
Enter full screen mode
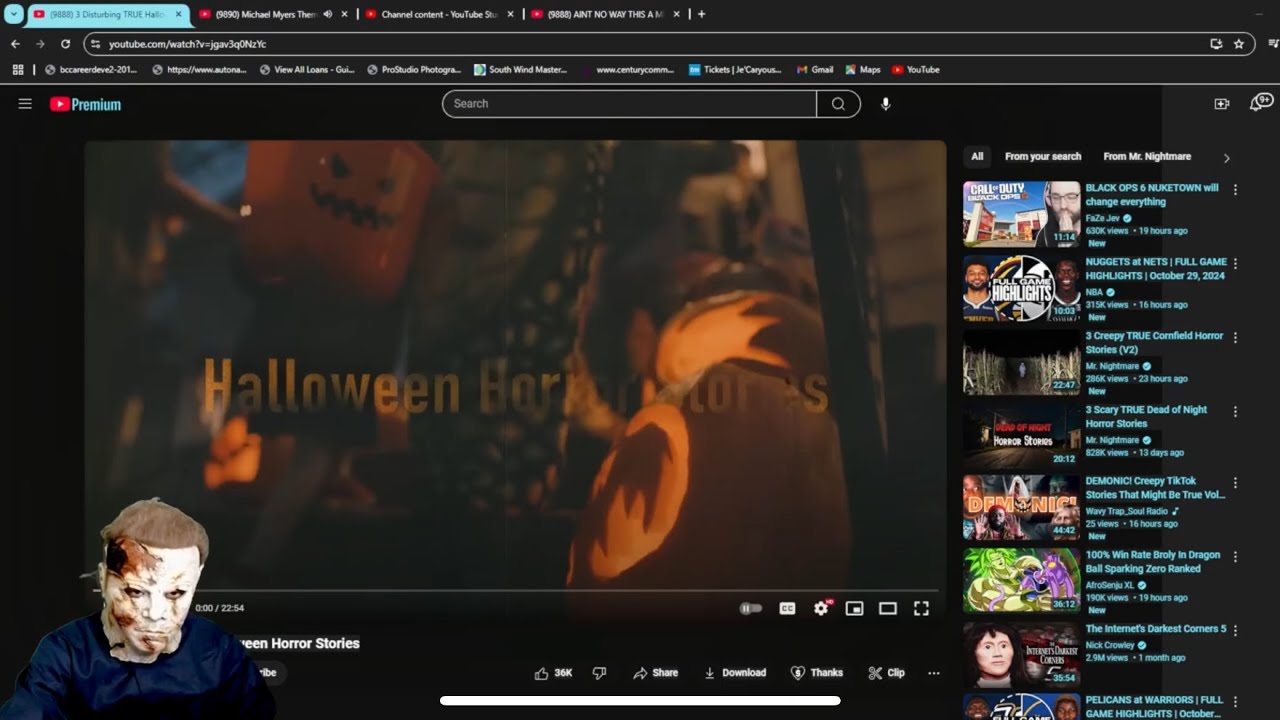pos(922,608)
